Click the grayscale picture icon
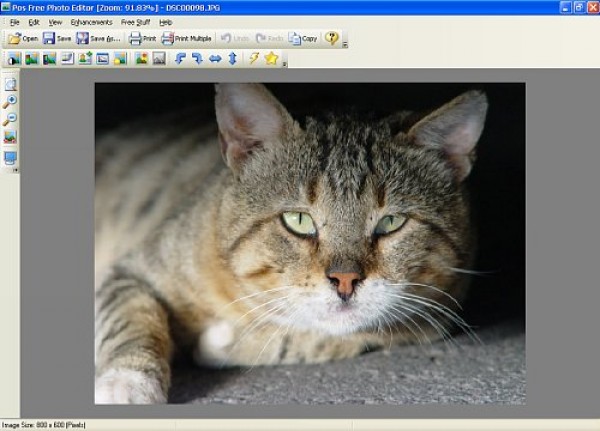 [x=159, y=59]
